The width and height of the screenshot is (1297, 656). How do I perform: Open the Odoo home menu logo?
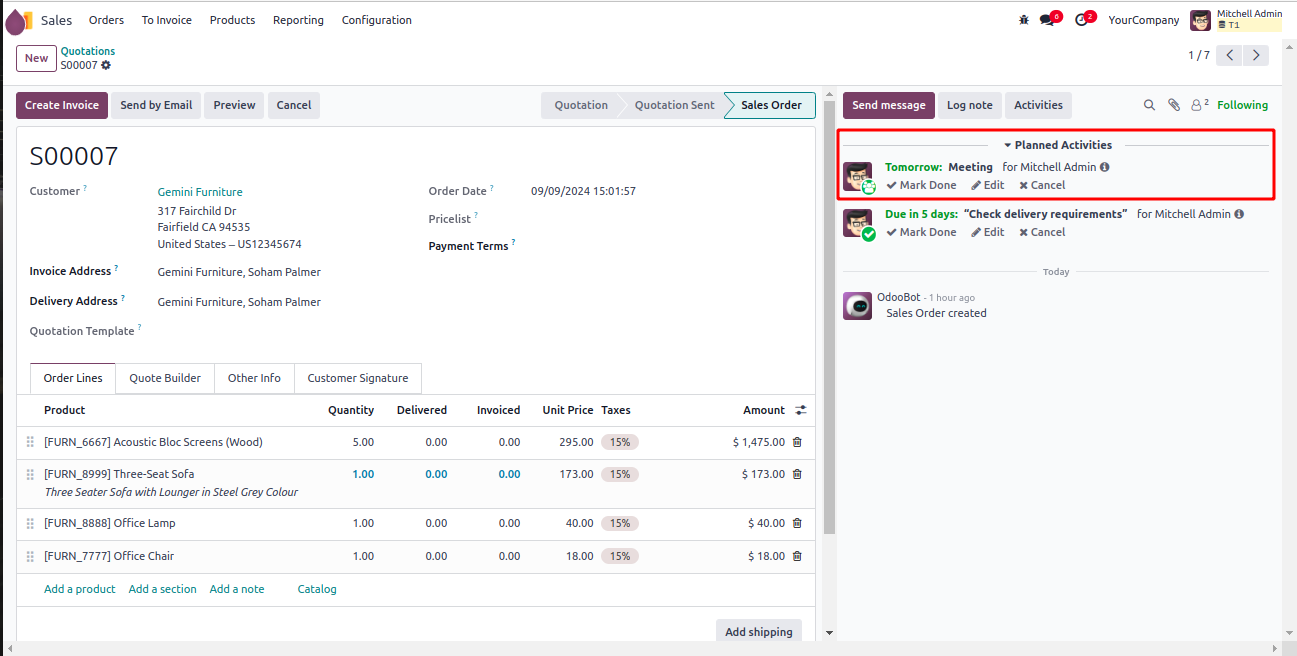[x=19, y=20]
